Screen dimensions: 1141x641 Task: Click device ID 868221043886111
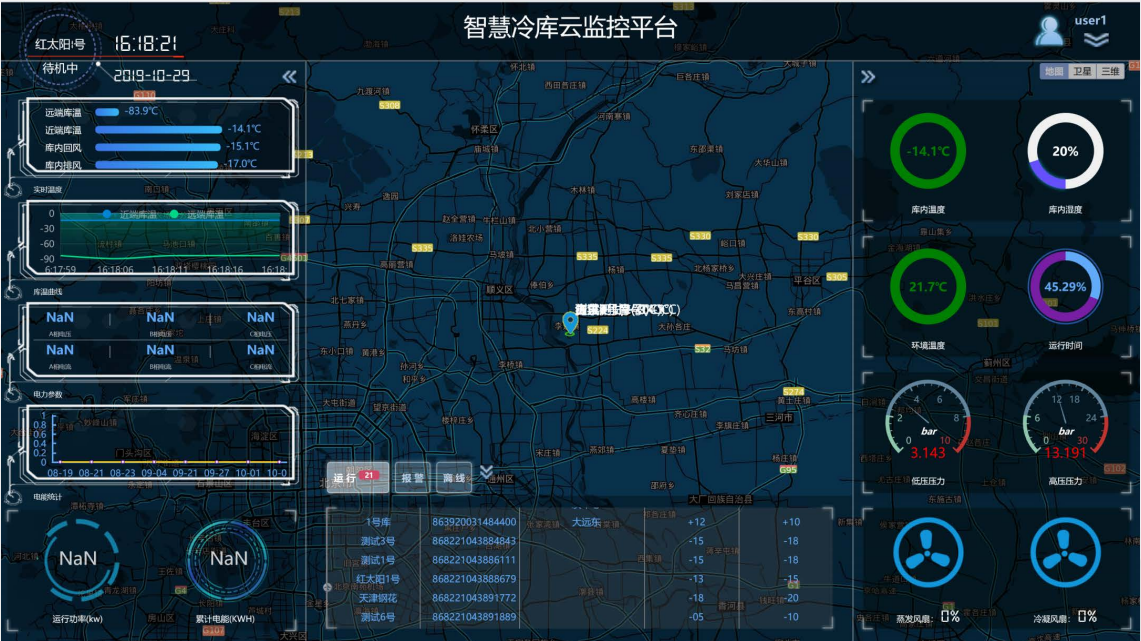point(474,560)
